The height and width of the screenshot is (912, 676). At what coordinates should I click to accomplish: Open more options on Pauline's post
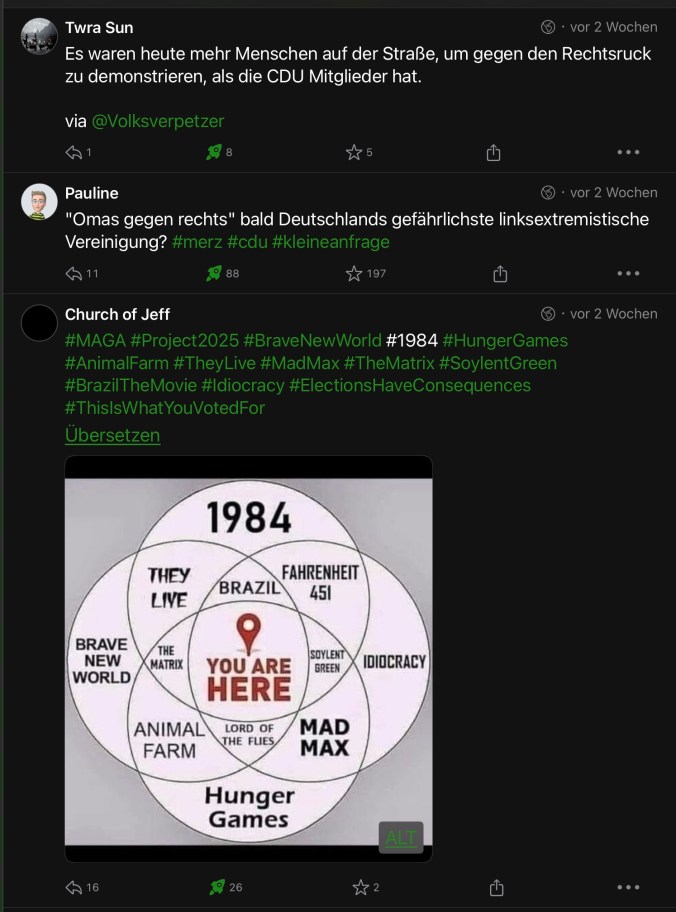click(628, 273)
